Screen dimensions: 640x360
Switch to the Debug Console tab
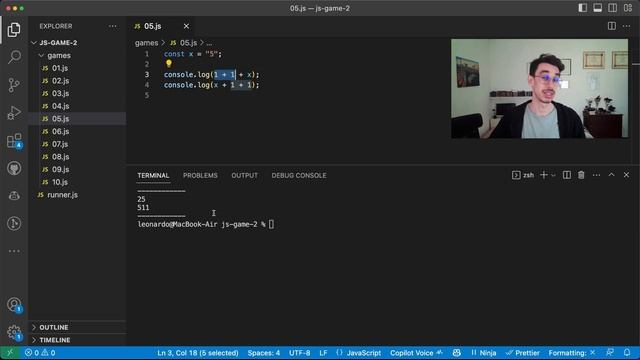(x=299, y=176)
